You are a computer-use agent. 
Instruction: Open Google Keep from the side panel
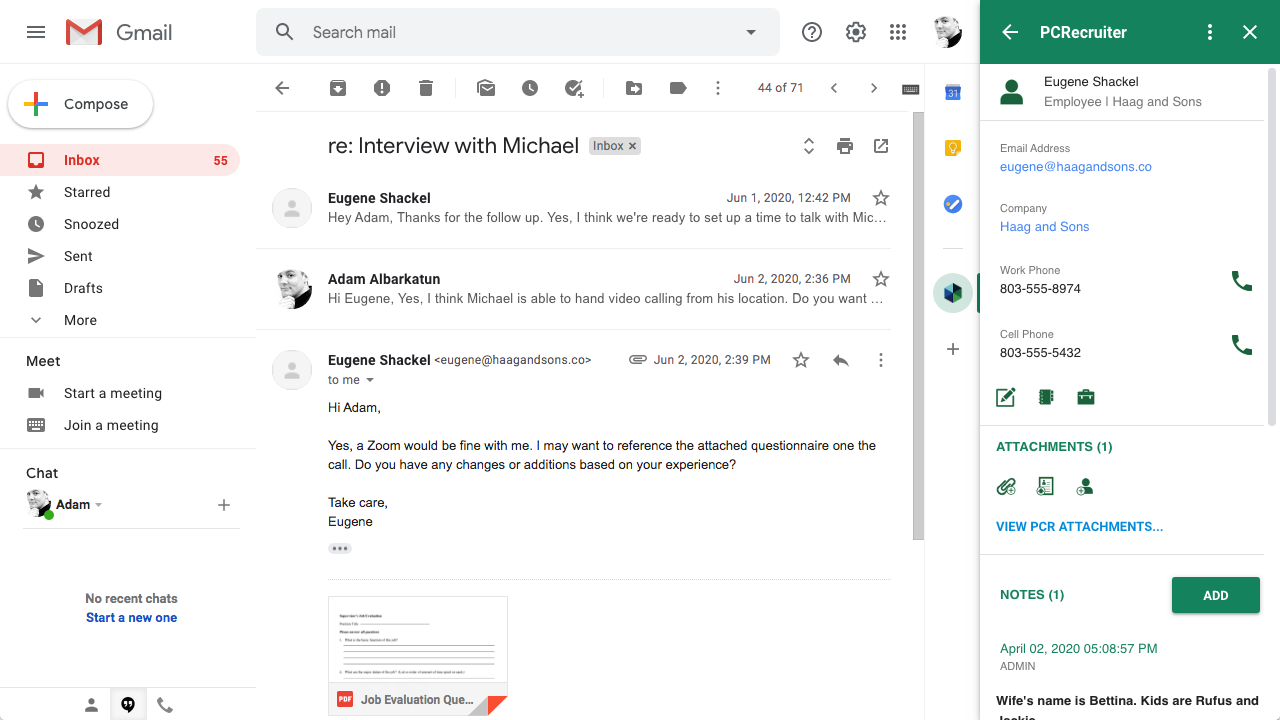pyautogui.click(x=952, y=147)
